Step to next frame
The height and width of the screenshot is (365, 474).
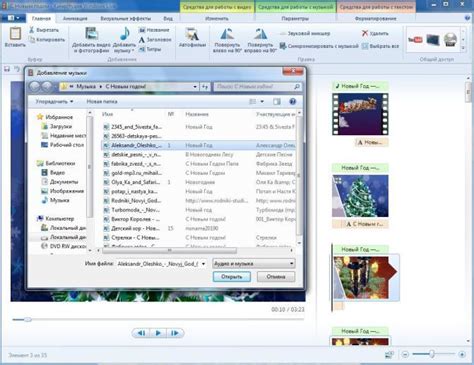[175, 333]
